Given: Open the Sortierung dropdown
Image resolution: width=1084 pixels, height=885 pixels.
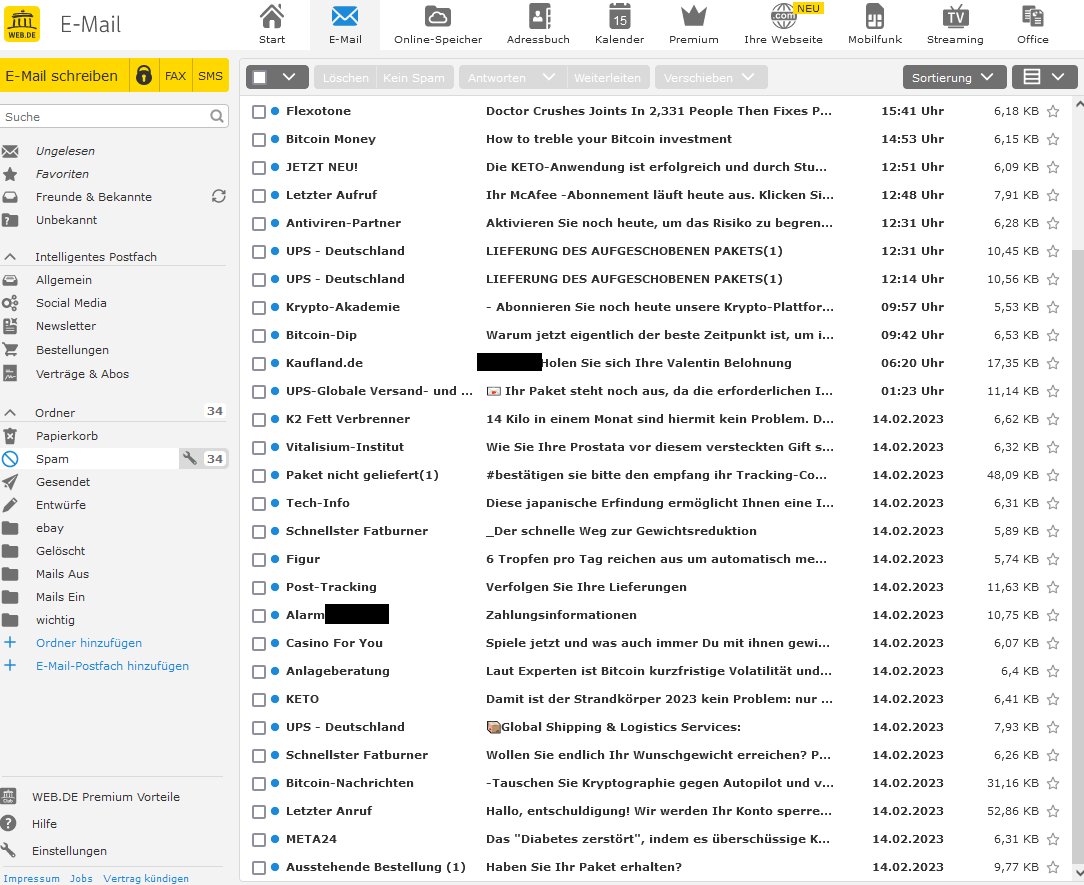Looking at the screenshot, I should [x=953, y=77].
